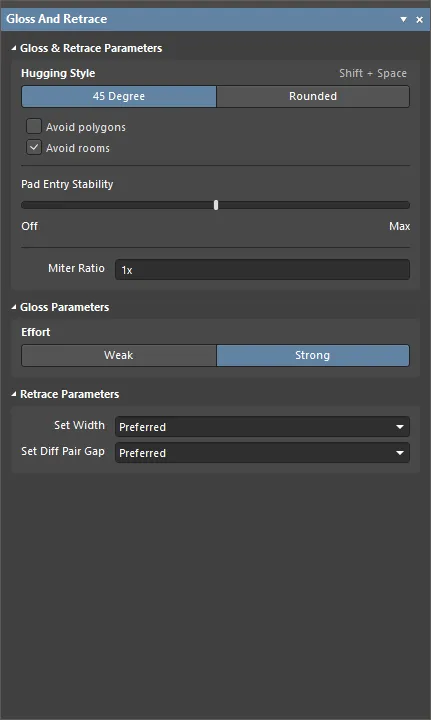This screenshot has height=720, width=431.
Task: Close the Gloss And Retrace panel
Action: [x=420, y=19]
